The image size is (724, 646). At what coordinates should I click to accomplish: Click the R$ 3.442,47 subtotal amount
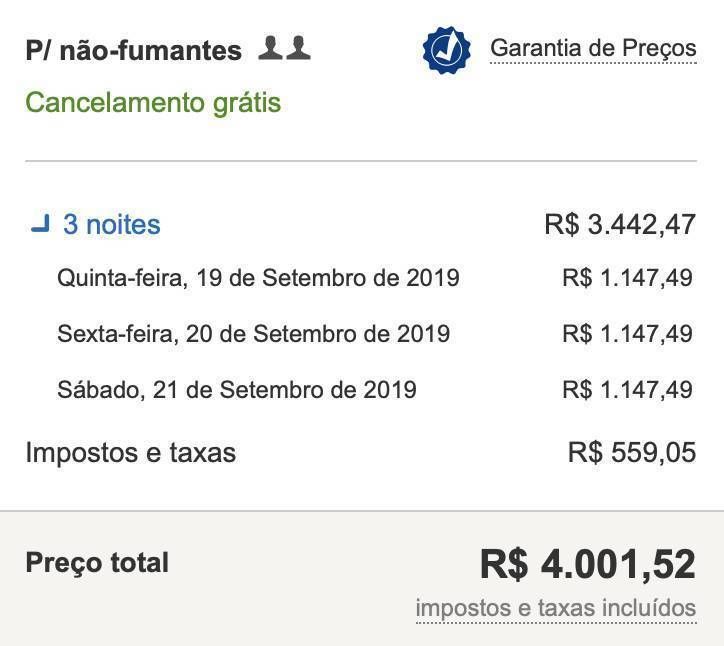[x=620, y=224]
